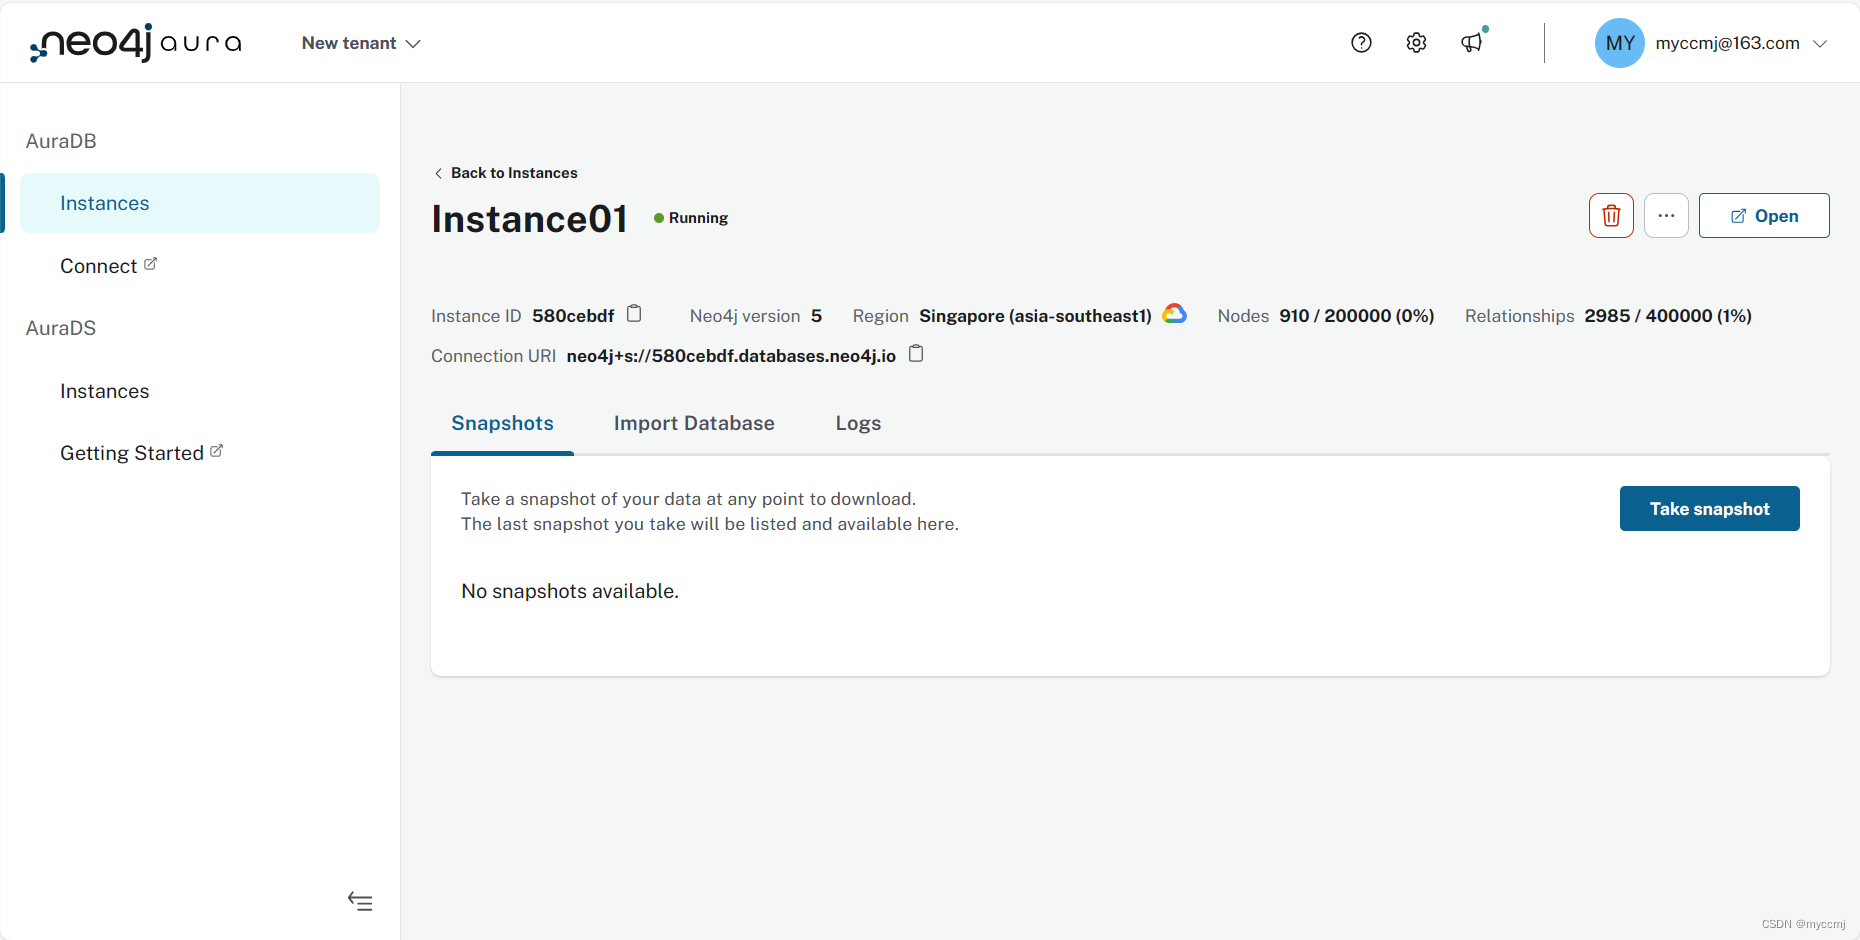Click the Neo4j version value 5
1860x940 pixels.
(x=816, y=316)
